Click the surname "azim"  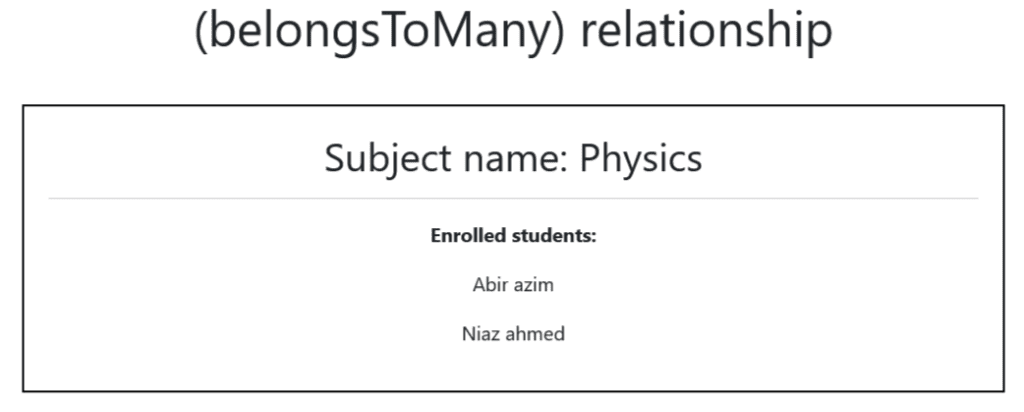[x=534, y=285]
